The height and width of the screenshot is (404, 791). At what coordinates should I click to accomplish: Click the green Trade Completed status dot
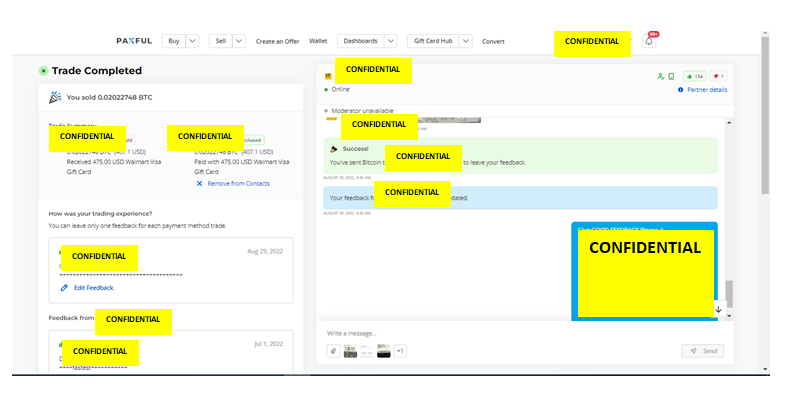point(43,71)
